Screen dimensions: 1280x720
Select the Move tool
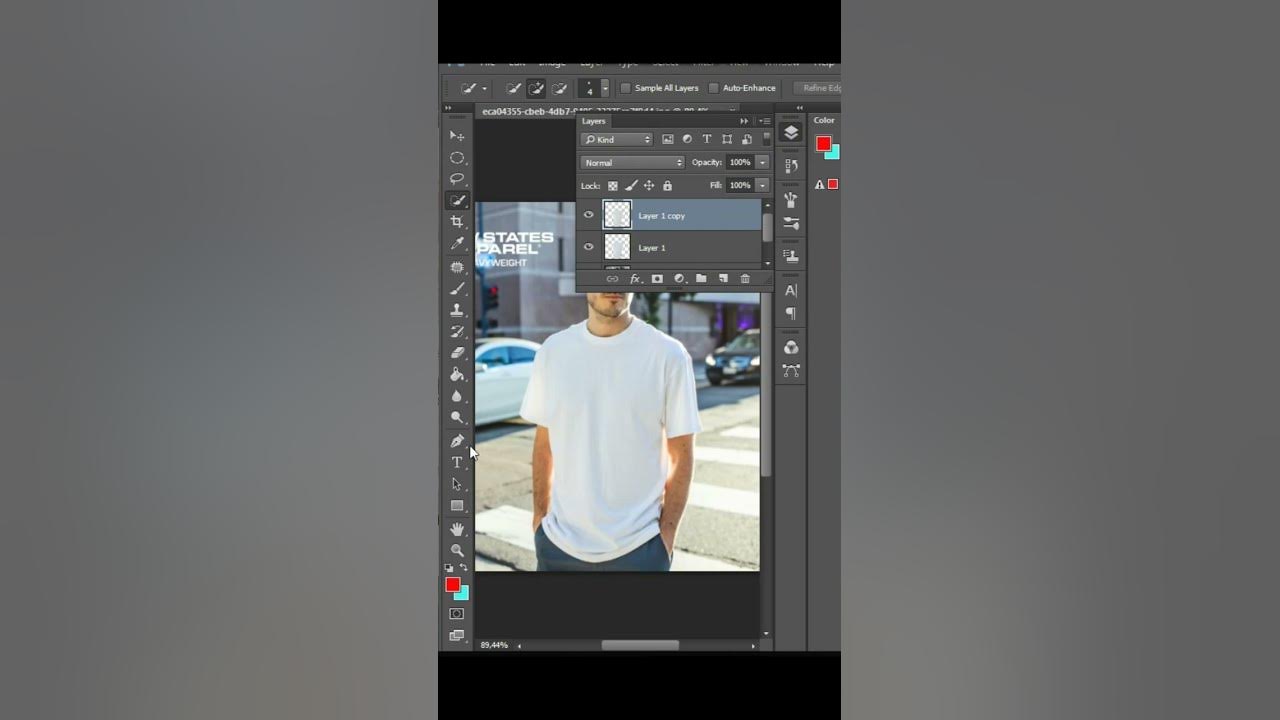point(457,136)
